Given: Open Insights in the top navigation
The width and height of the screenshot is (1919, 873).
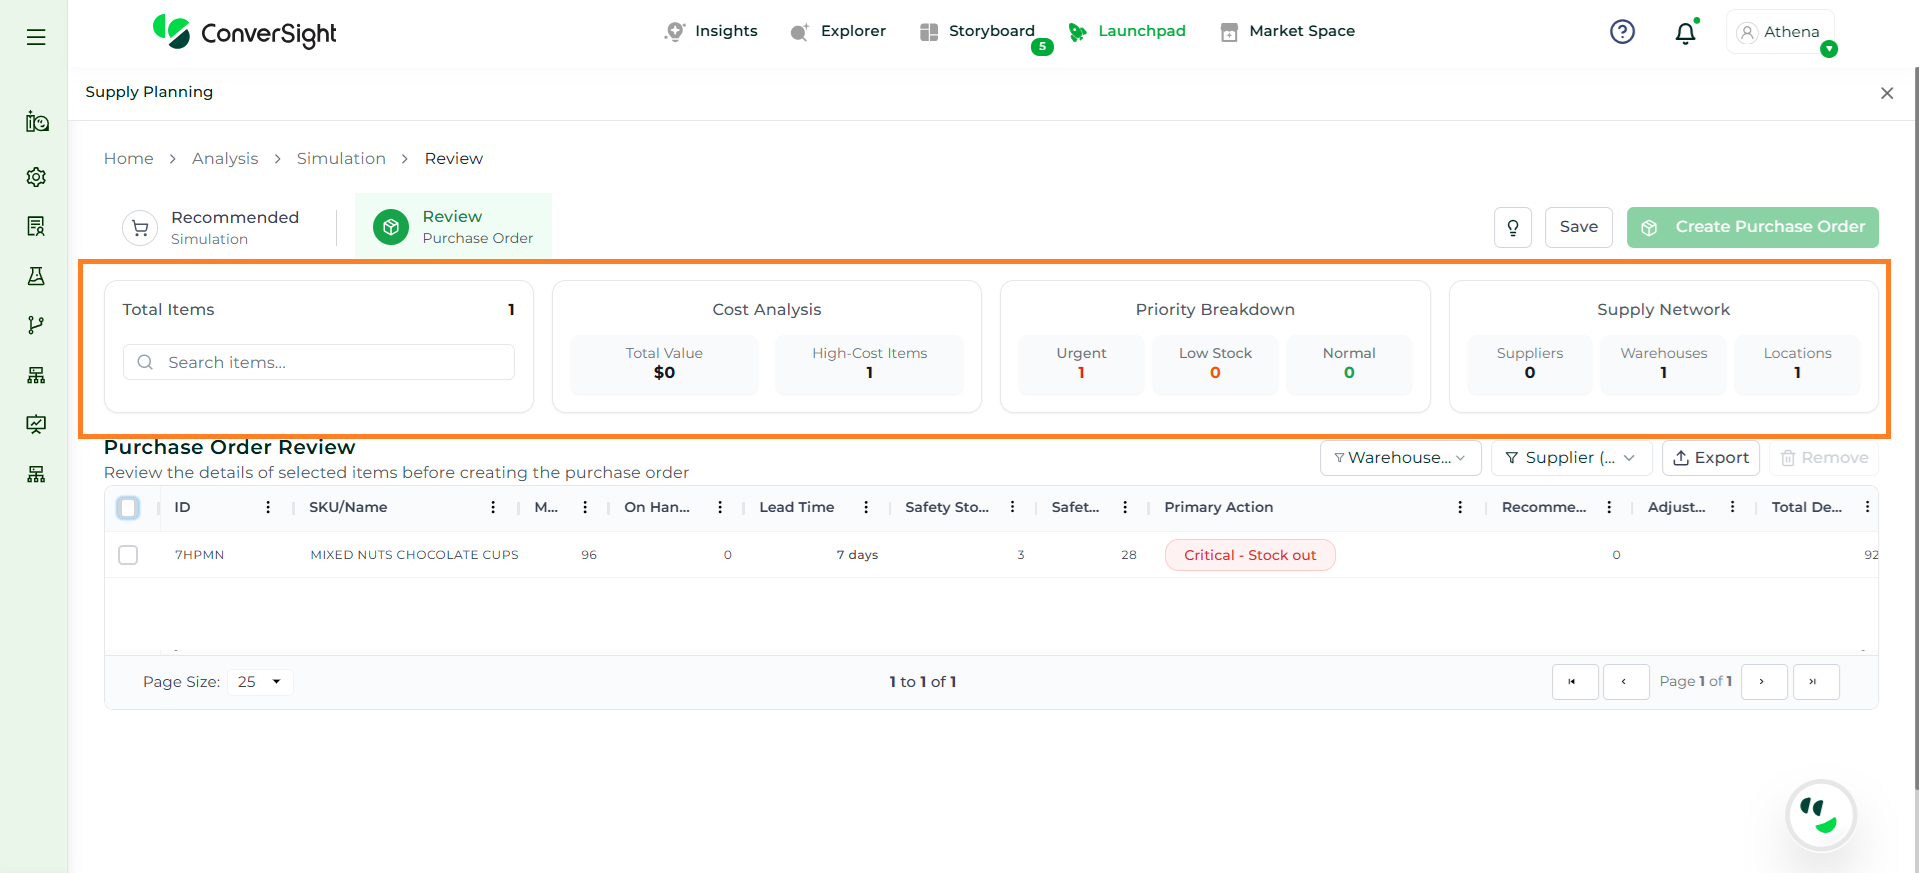Looking at the screenshot, I should pyautogui.click(x=711, y=31).
